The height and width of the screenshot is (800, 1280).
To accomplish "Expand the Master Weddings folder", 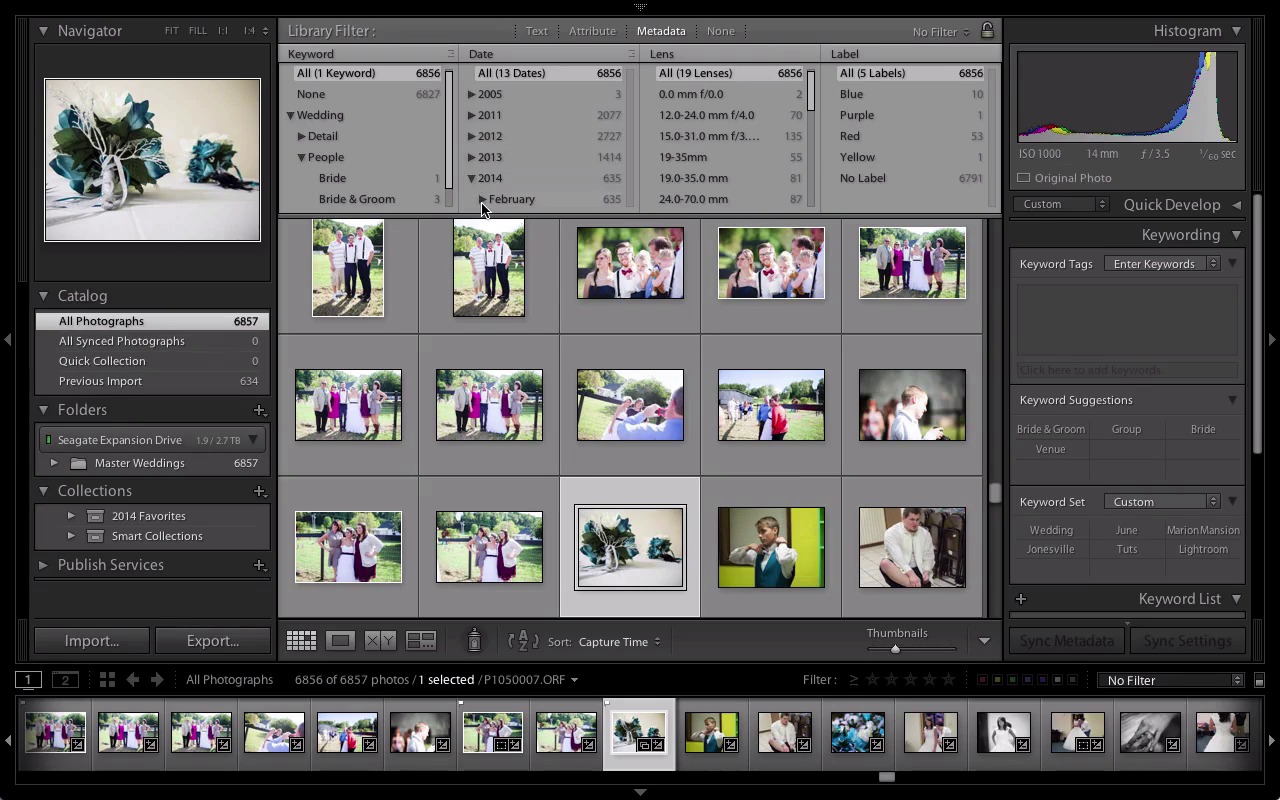I will (54, 463).
